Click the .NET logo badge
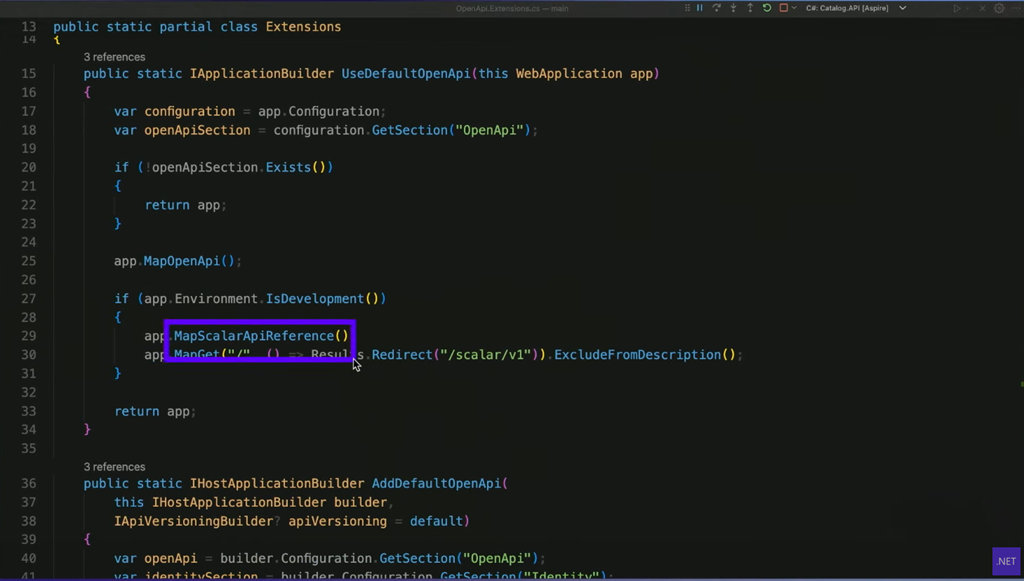Screen dimensions: 1024x581 (1005, 561)
